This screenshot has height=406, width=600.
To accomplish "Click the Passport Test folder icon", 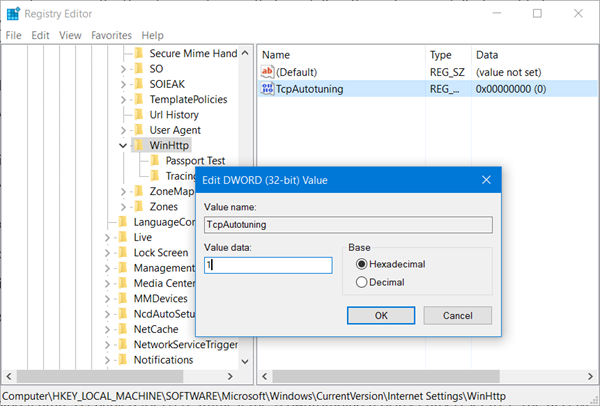I will pyautogui.click(x=155, y=161).
